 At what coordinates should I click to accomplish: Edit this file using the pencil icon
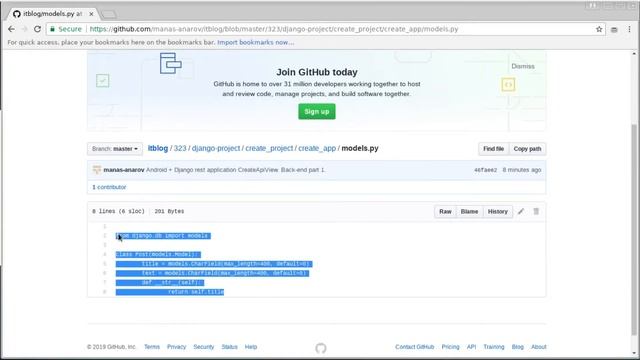point(521,211)
